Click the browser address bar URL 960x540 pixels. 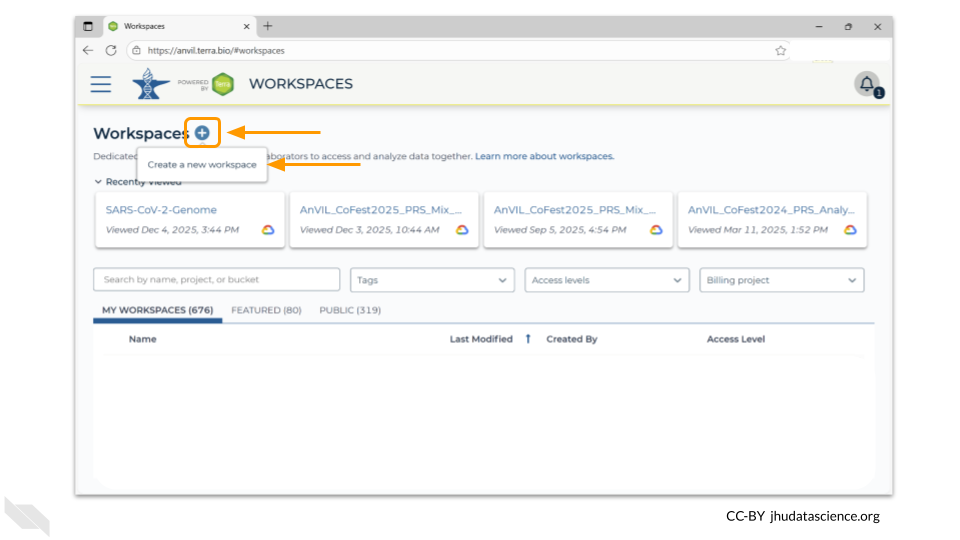click(216, 51)
